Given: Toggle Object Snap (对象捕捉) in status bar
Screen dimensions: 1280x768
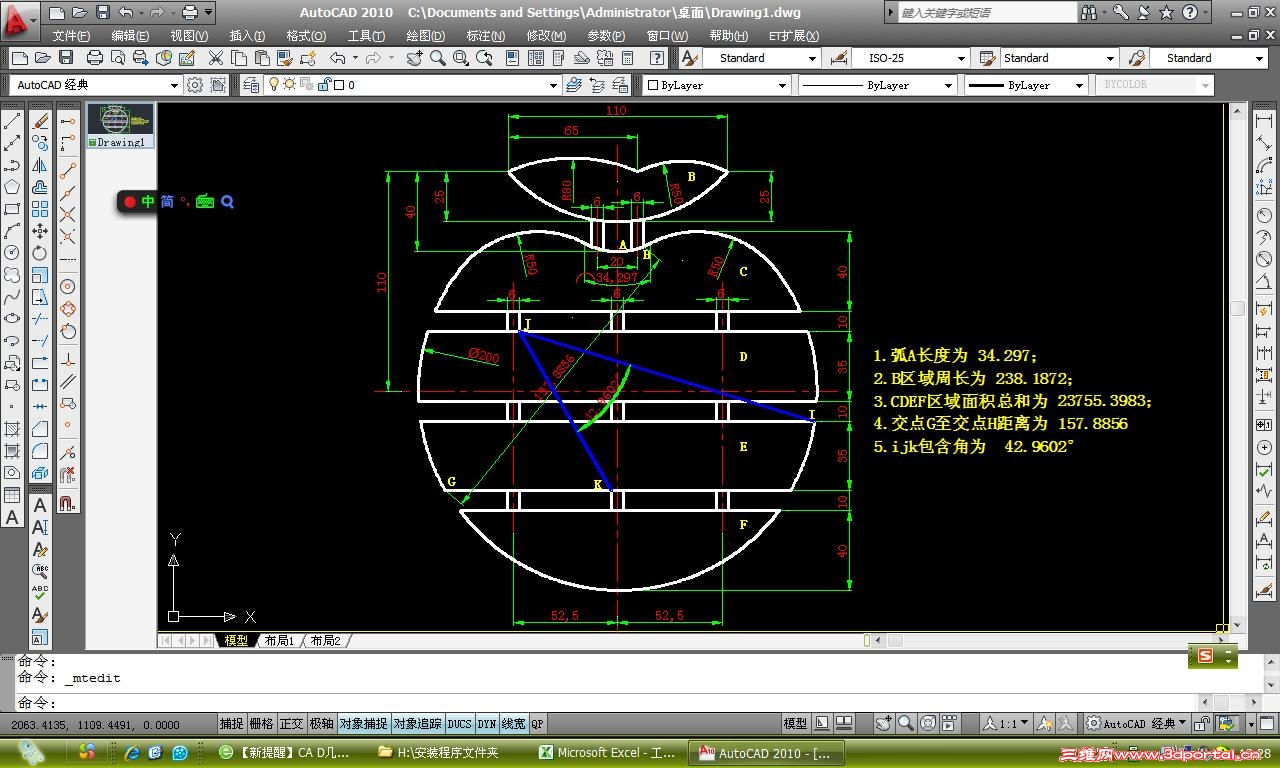Looking at the screenshot, I should click(x=363, y=724).
